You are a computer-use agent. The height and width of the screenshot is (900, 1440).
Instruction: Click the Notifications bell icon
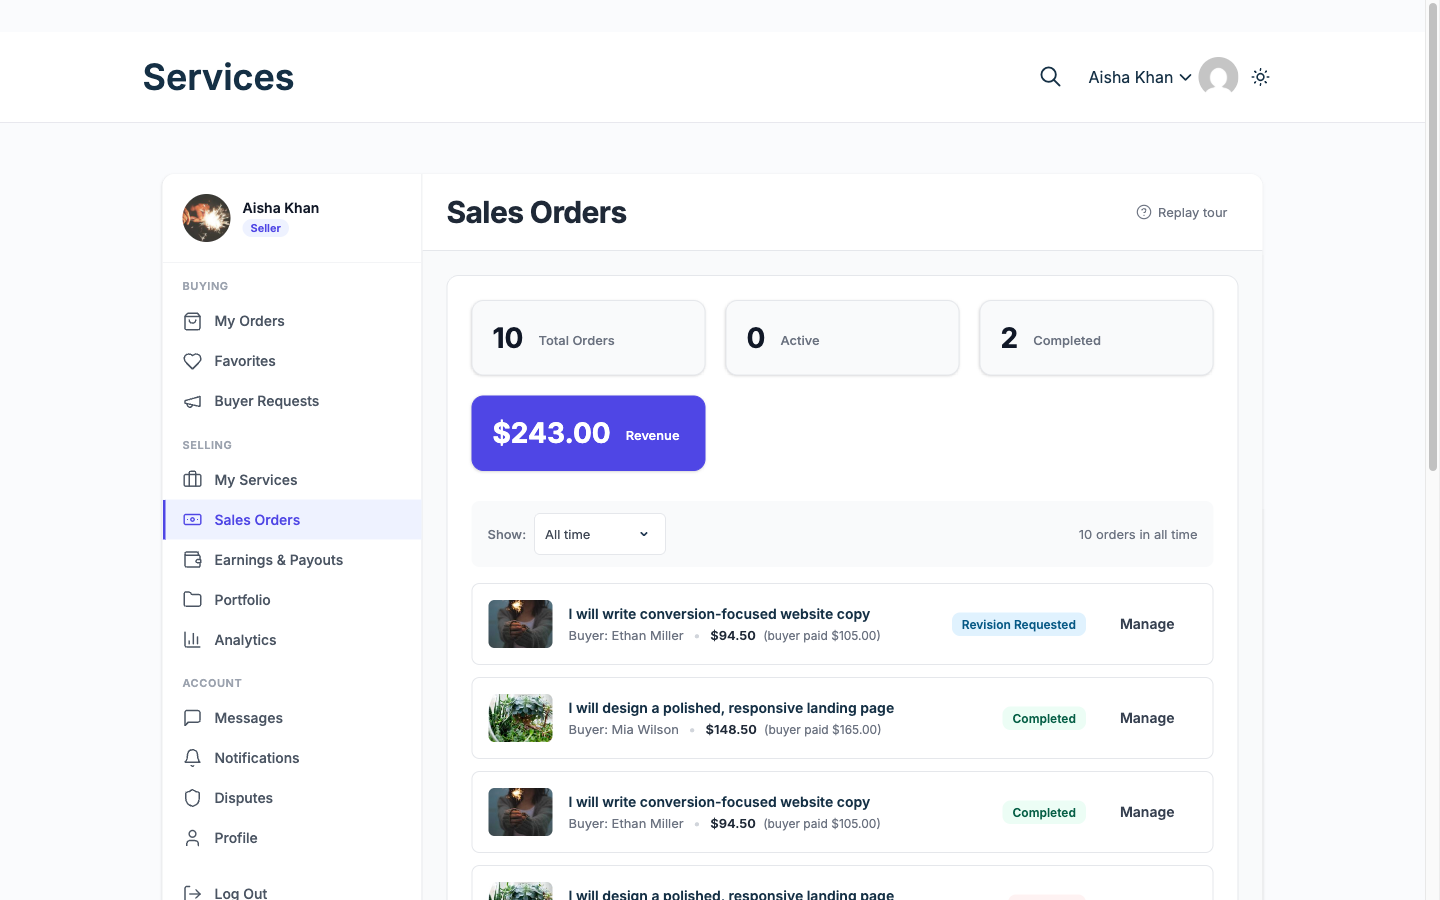coord(193,758)
